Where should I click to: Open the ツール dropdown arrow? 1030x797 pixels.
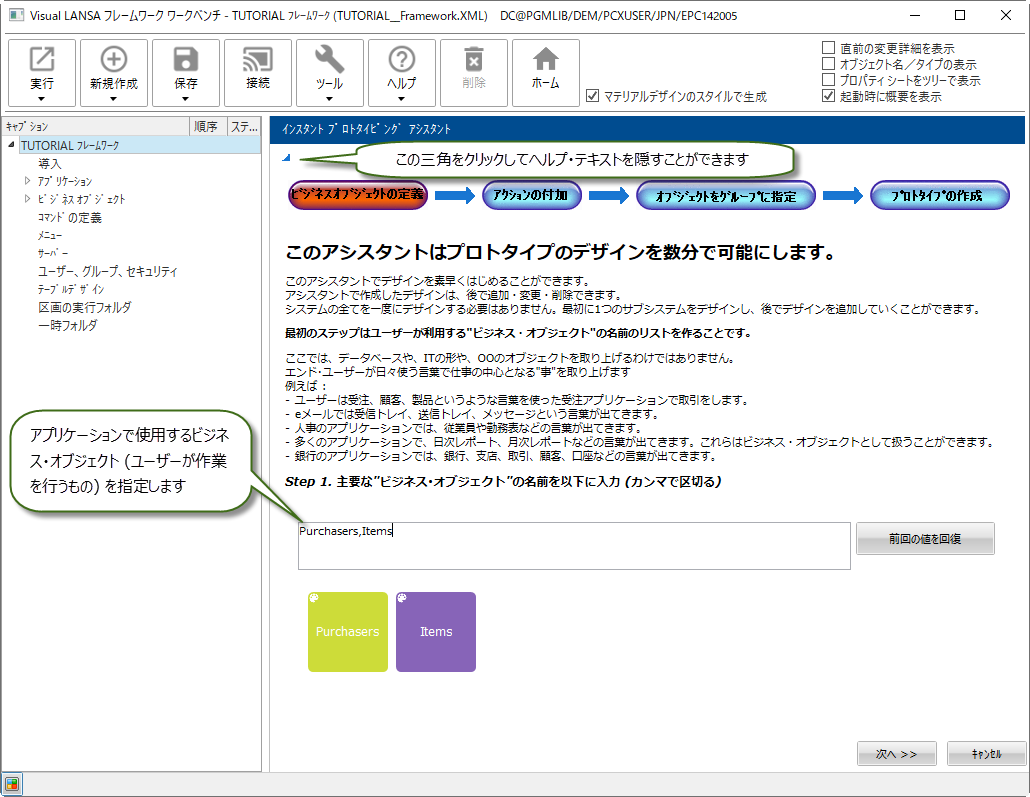tap(330, 99)
